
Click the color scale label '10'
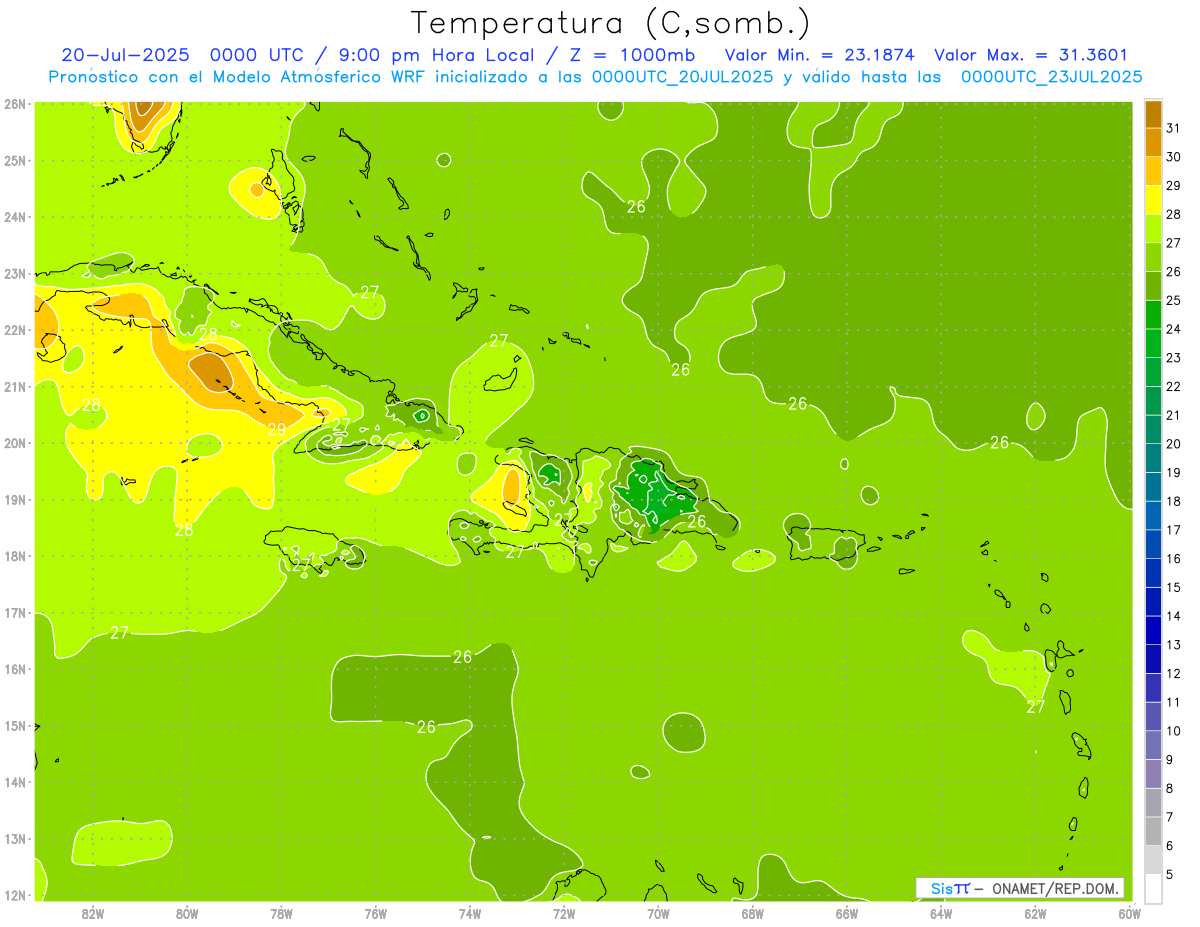(x=1173, y=731)
